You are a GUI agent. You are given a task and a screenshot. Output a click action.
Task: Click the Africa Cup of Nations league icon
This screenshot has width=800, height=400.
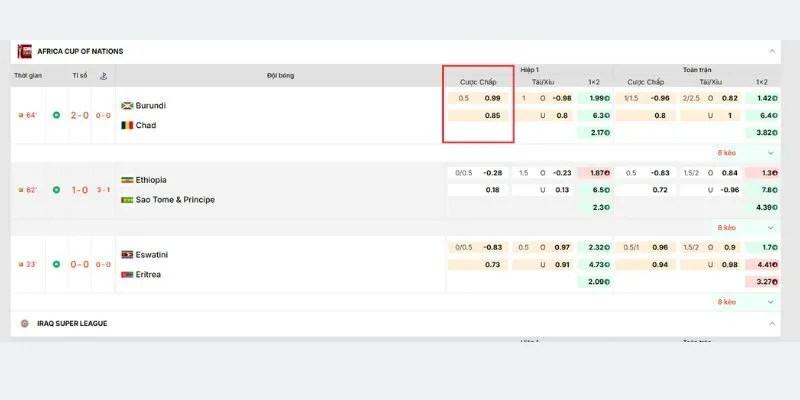coord(24,51)
